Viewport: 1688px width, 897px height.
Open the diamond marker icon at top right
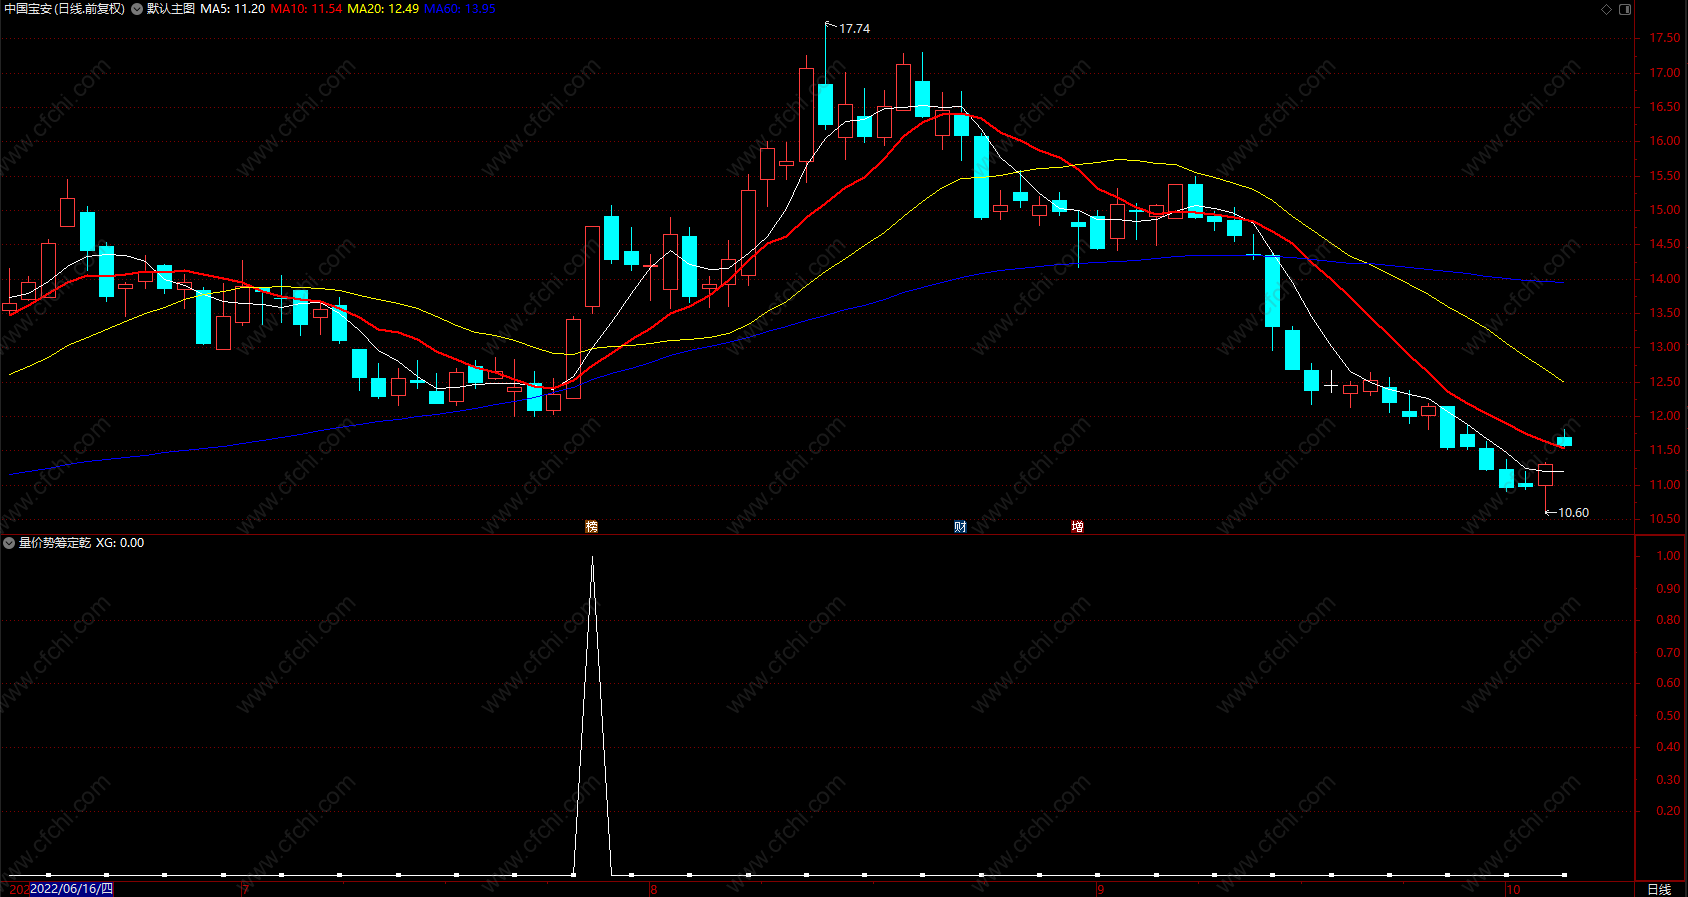tap(1606, 9)
